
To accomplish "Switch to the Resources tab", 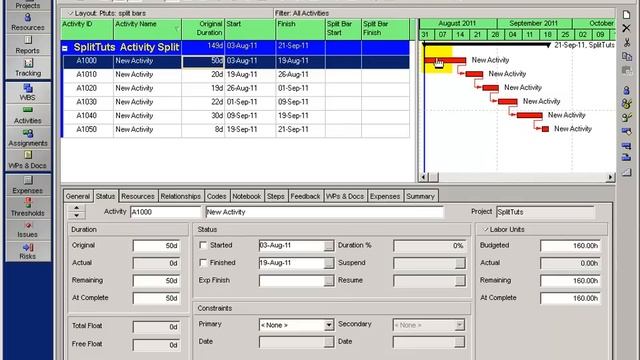I will click(x=138, y=196).
